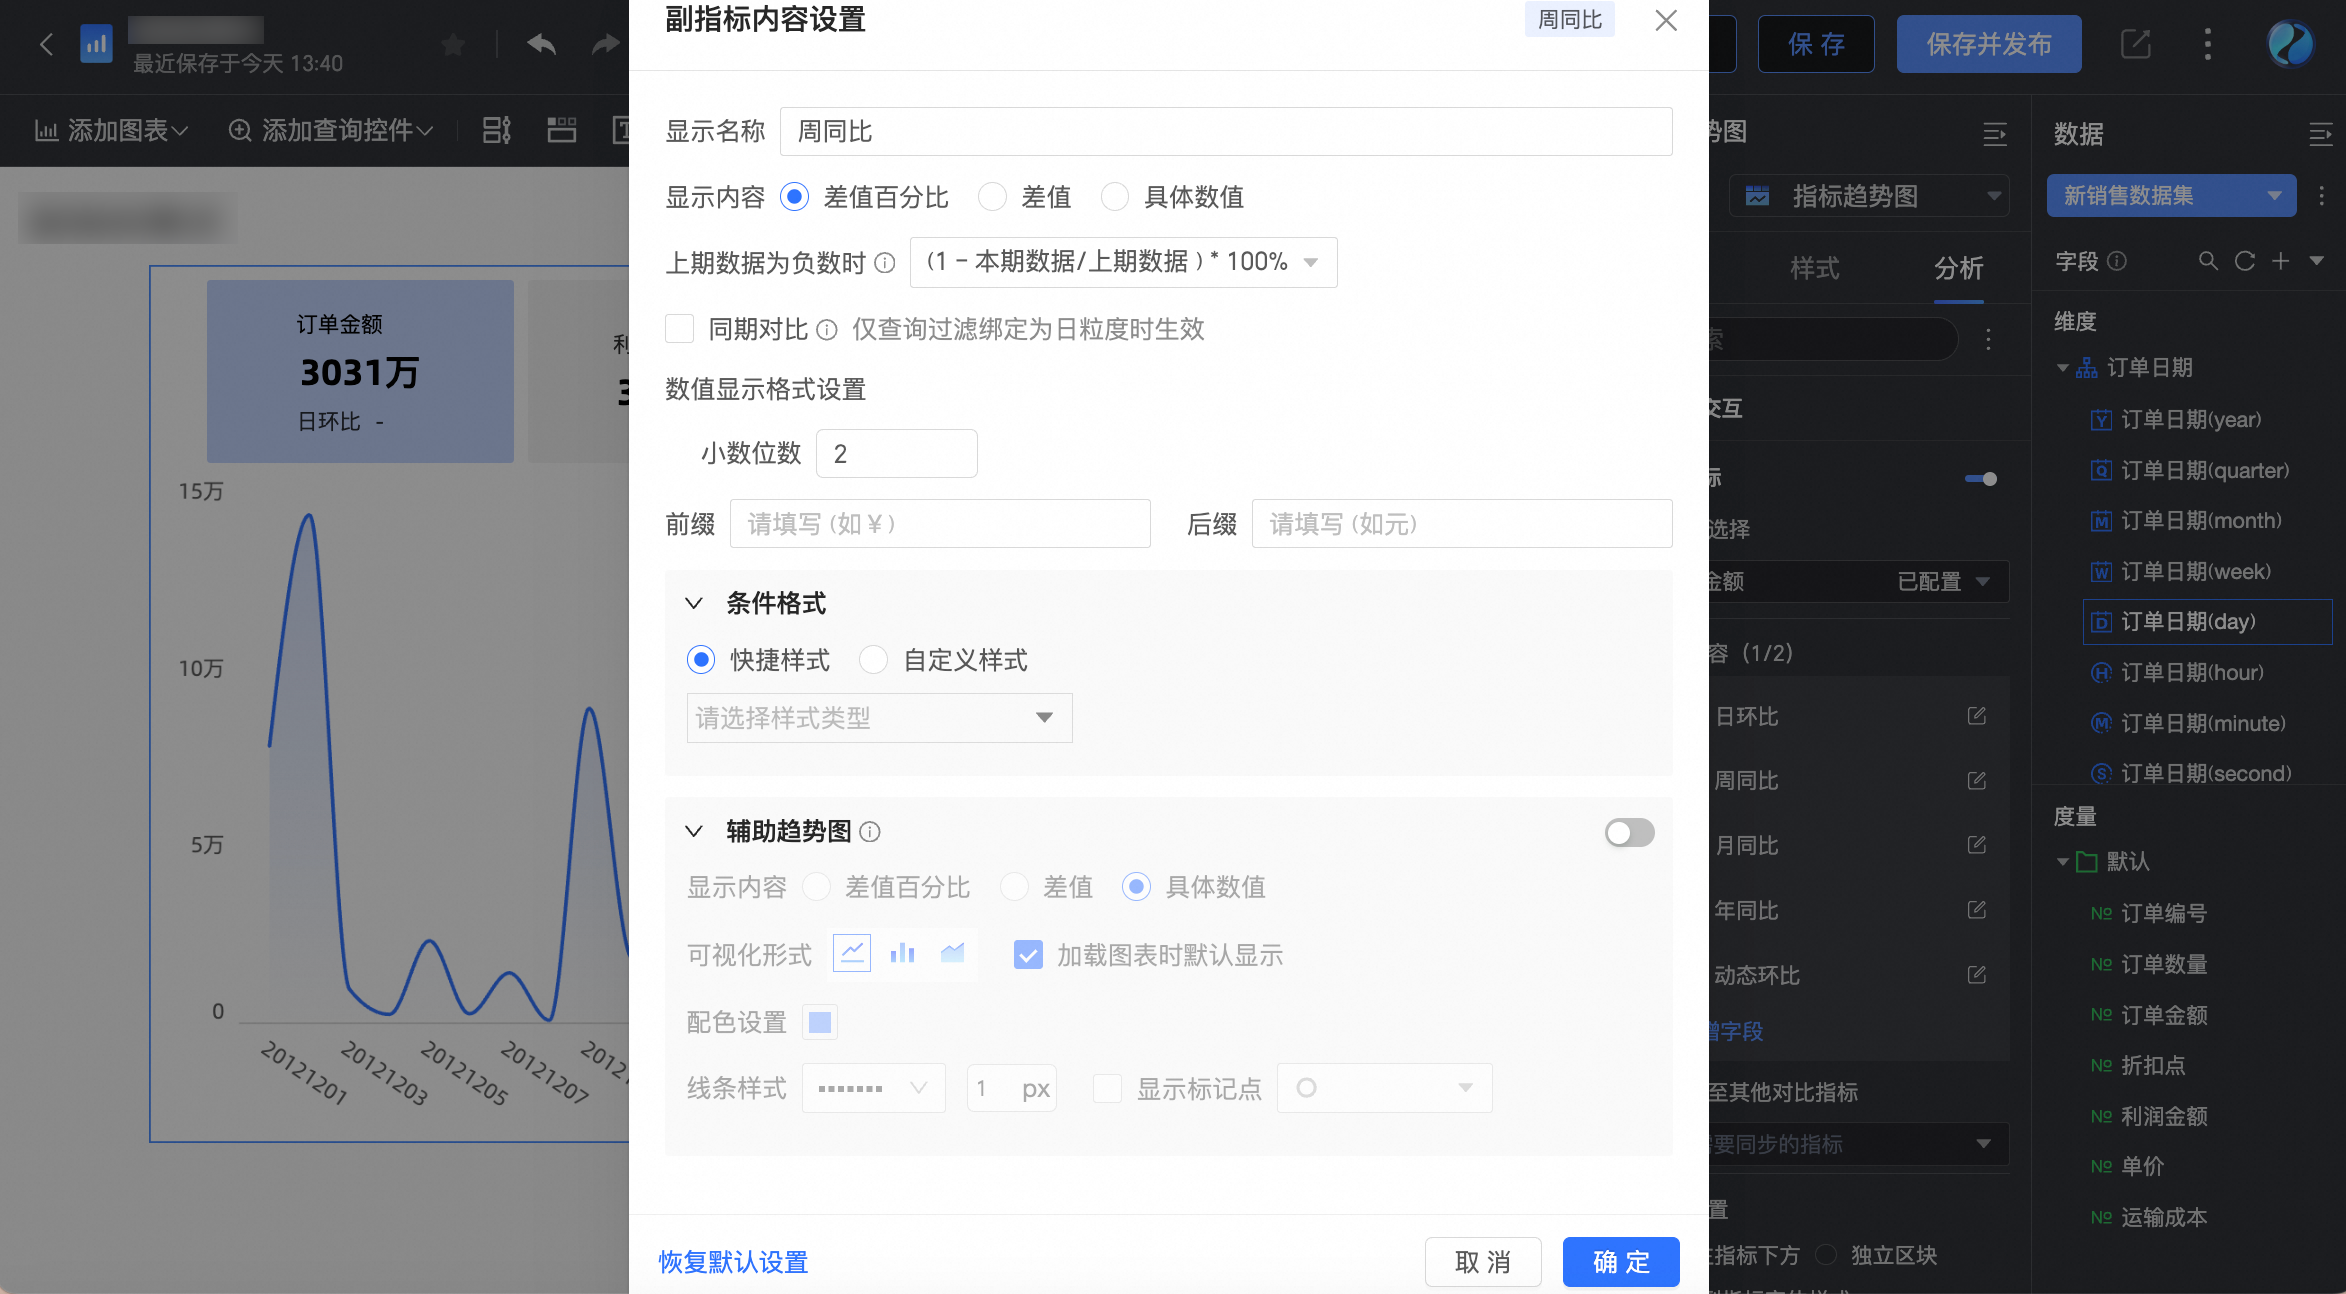Select the area chart visualization icon

(952, 953)
